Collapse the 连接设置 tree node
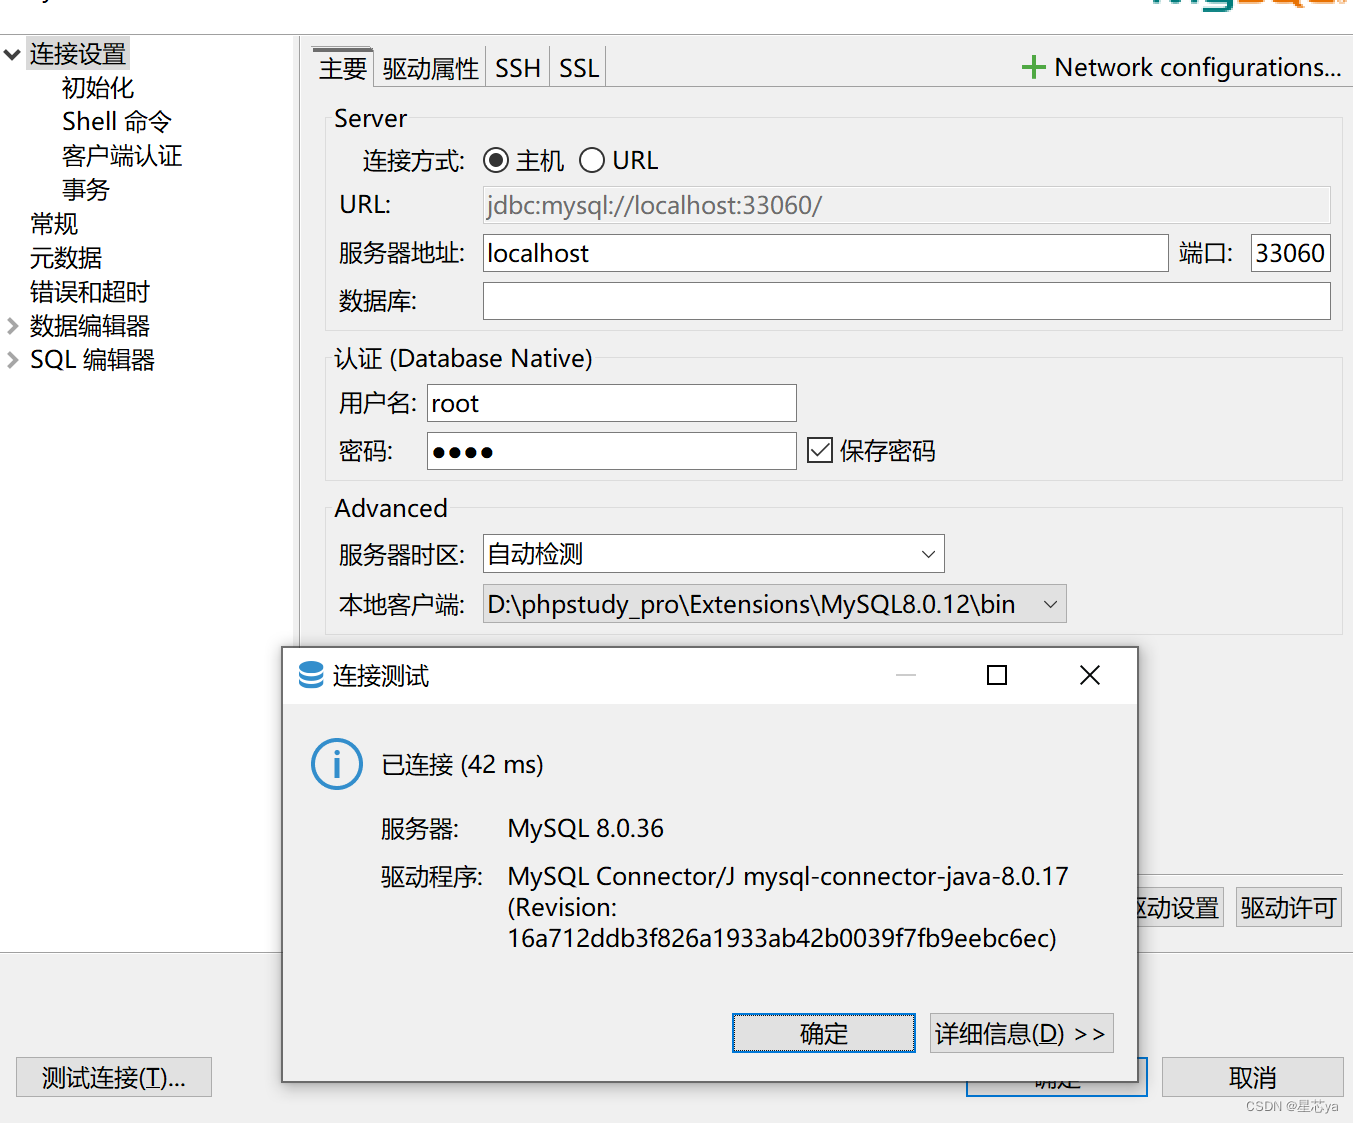Screen dimensions: 1353x1123 tap(12, 54)
